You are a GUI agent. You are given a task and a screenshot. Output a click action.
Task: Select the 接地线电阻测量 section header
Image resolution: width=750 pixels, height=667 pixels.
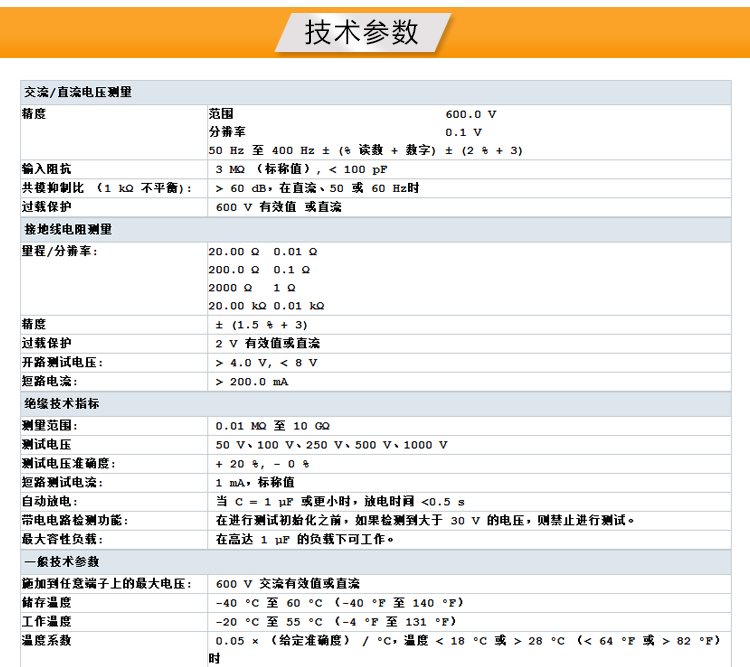[x=68, y=229]
